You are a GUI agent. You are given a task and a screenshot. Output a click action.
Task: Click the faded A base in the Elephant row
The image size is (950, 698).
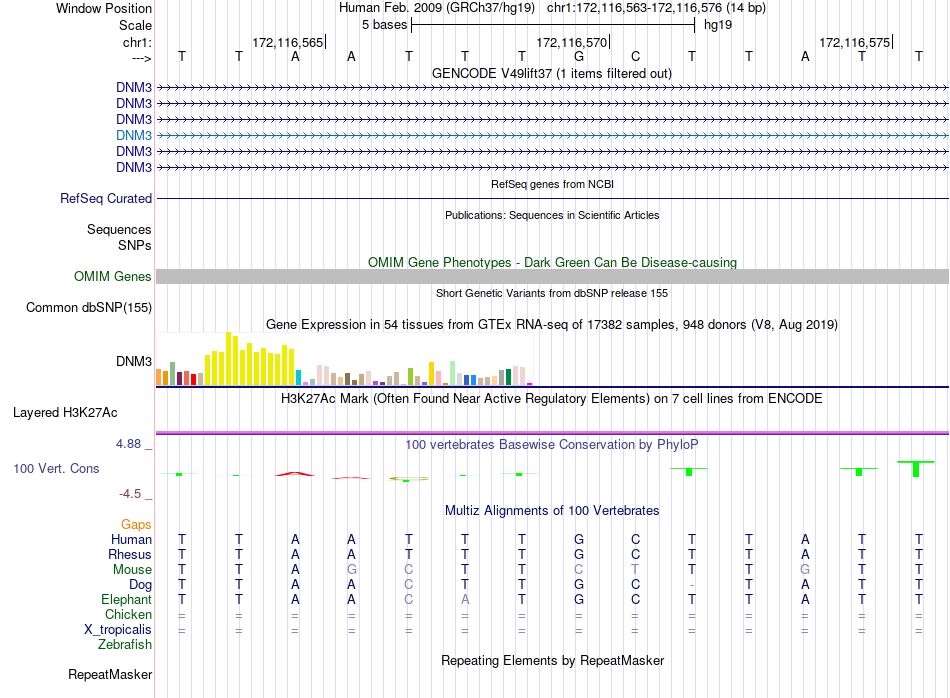pyautogui.click(x=465, y=599)
